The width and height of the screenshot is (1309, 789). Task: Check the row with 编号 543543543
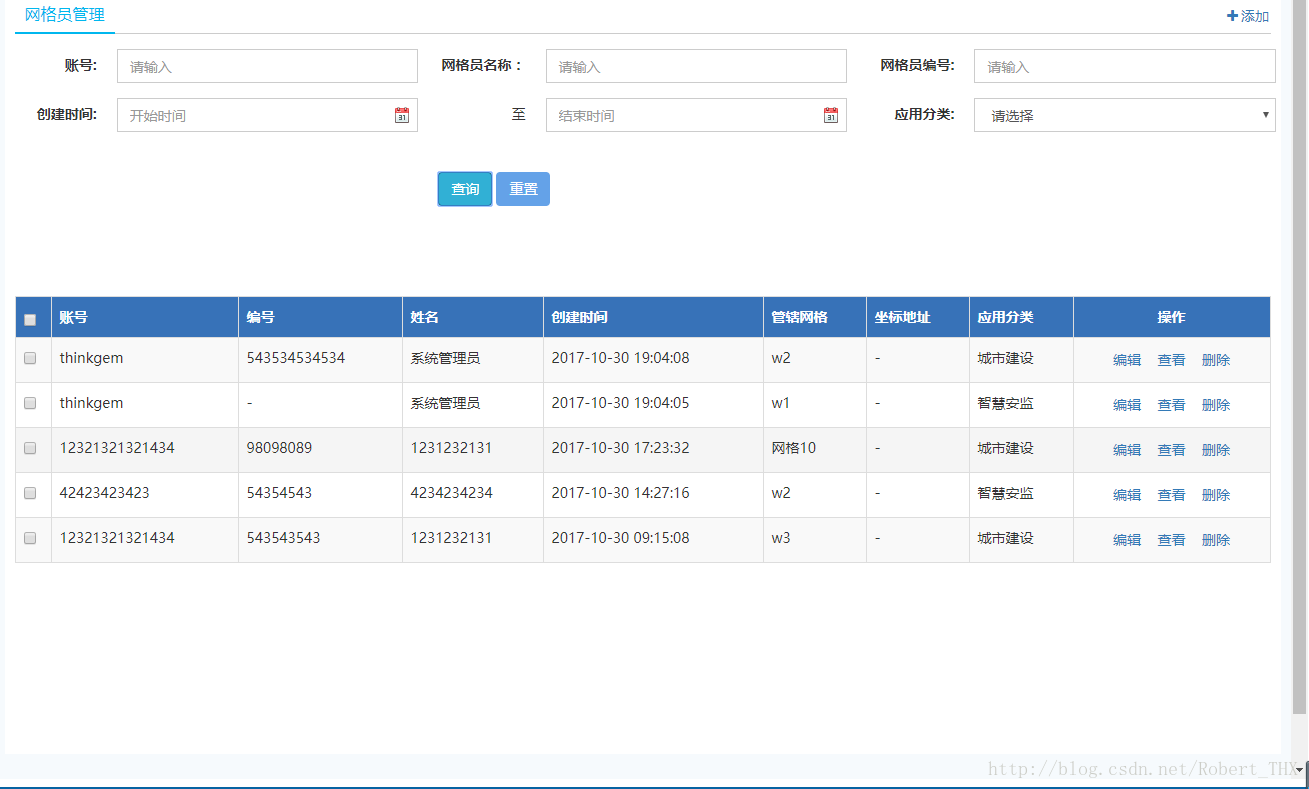30,538
